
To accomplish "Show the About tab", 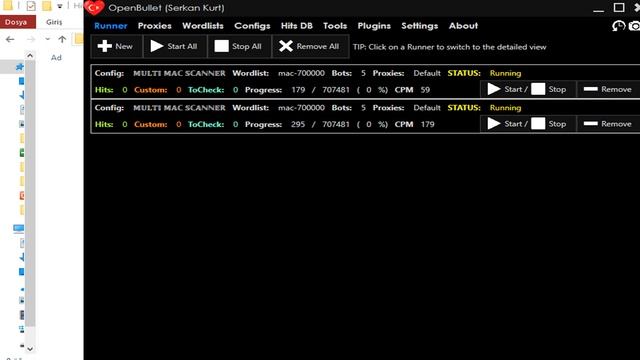I will pos(463,26).
